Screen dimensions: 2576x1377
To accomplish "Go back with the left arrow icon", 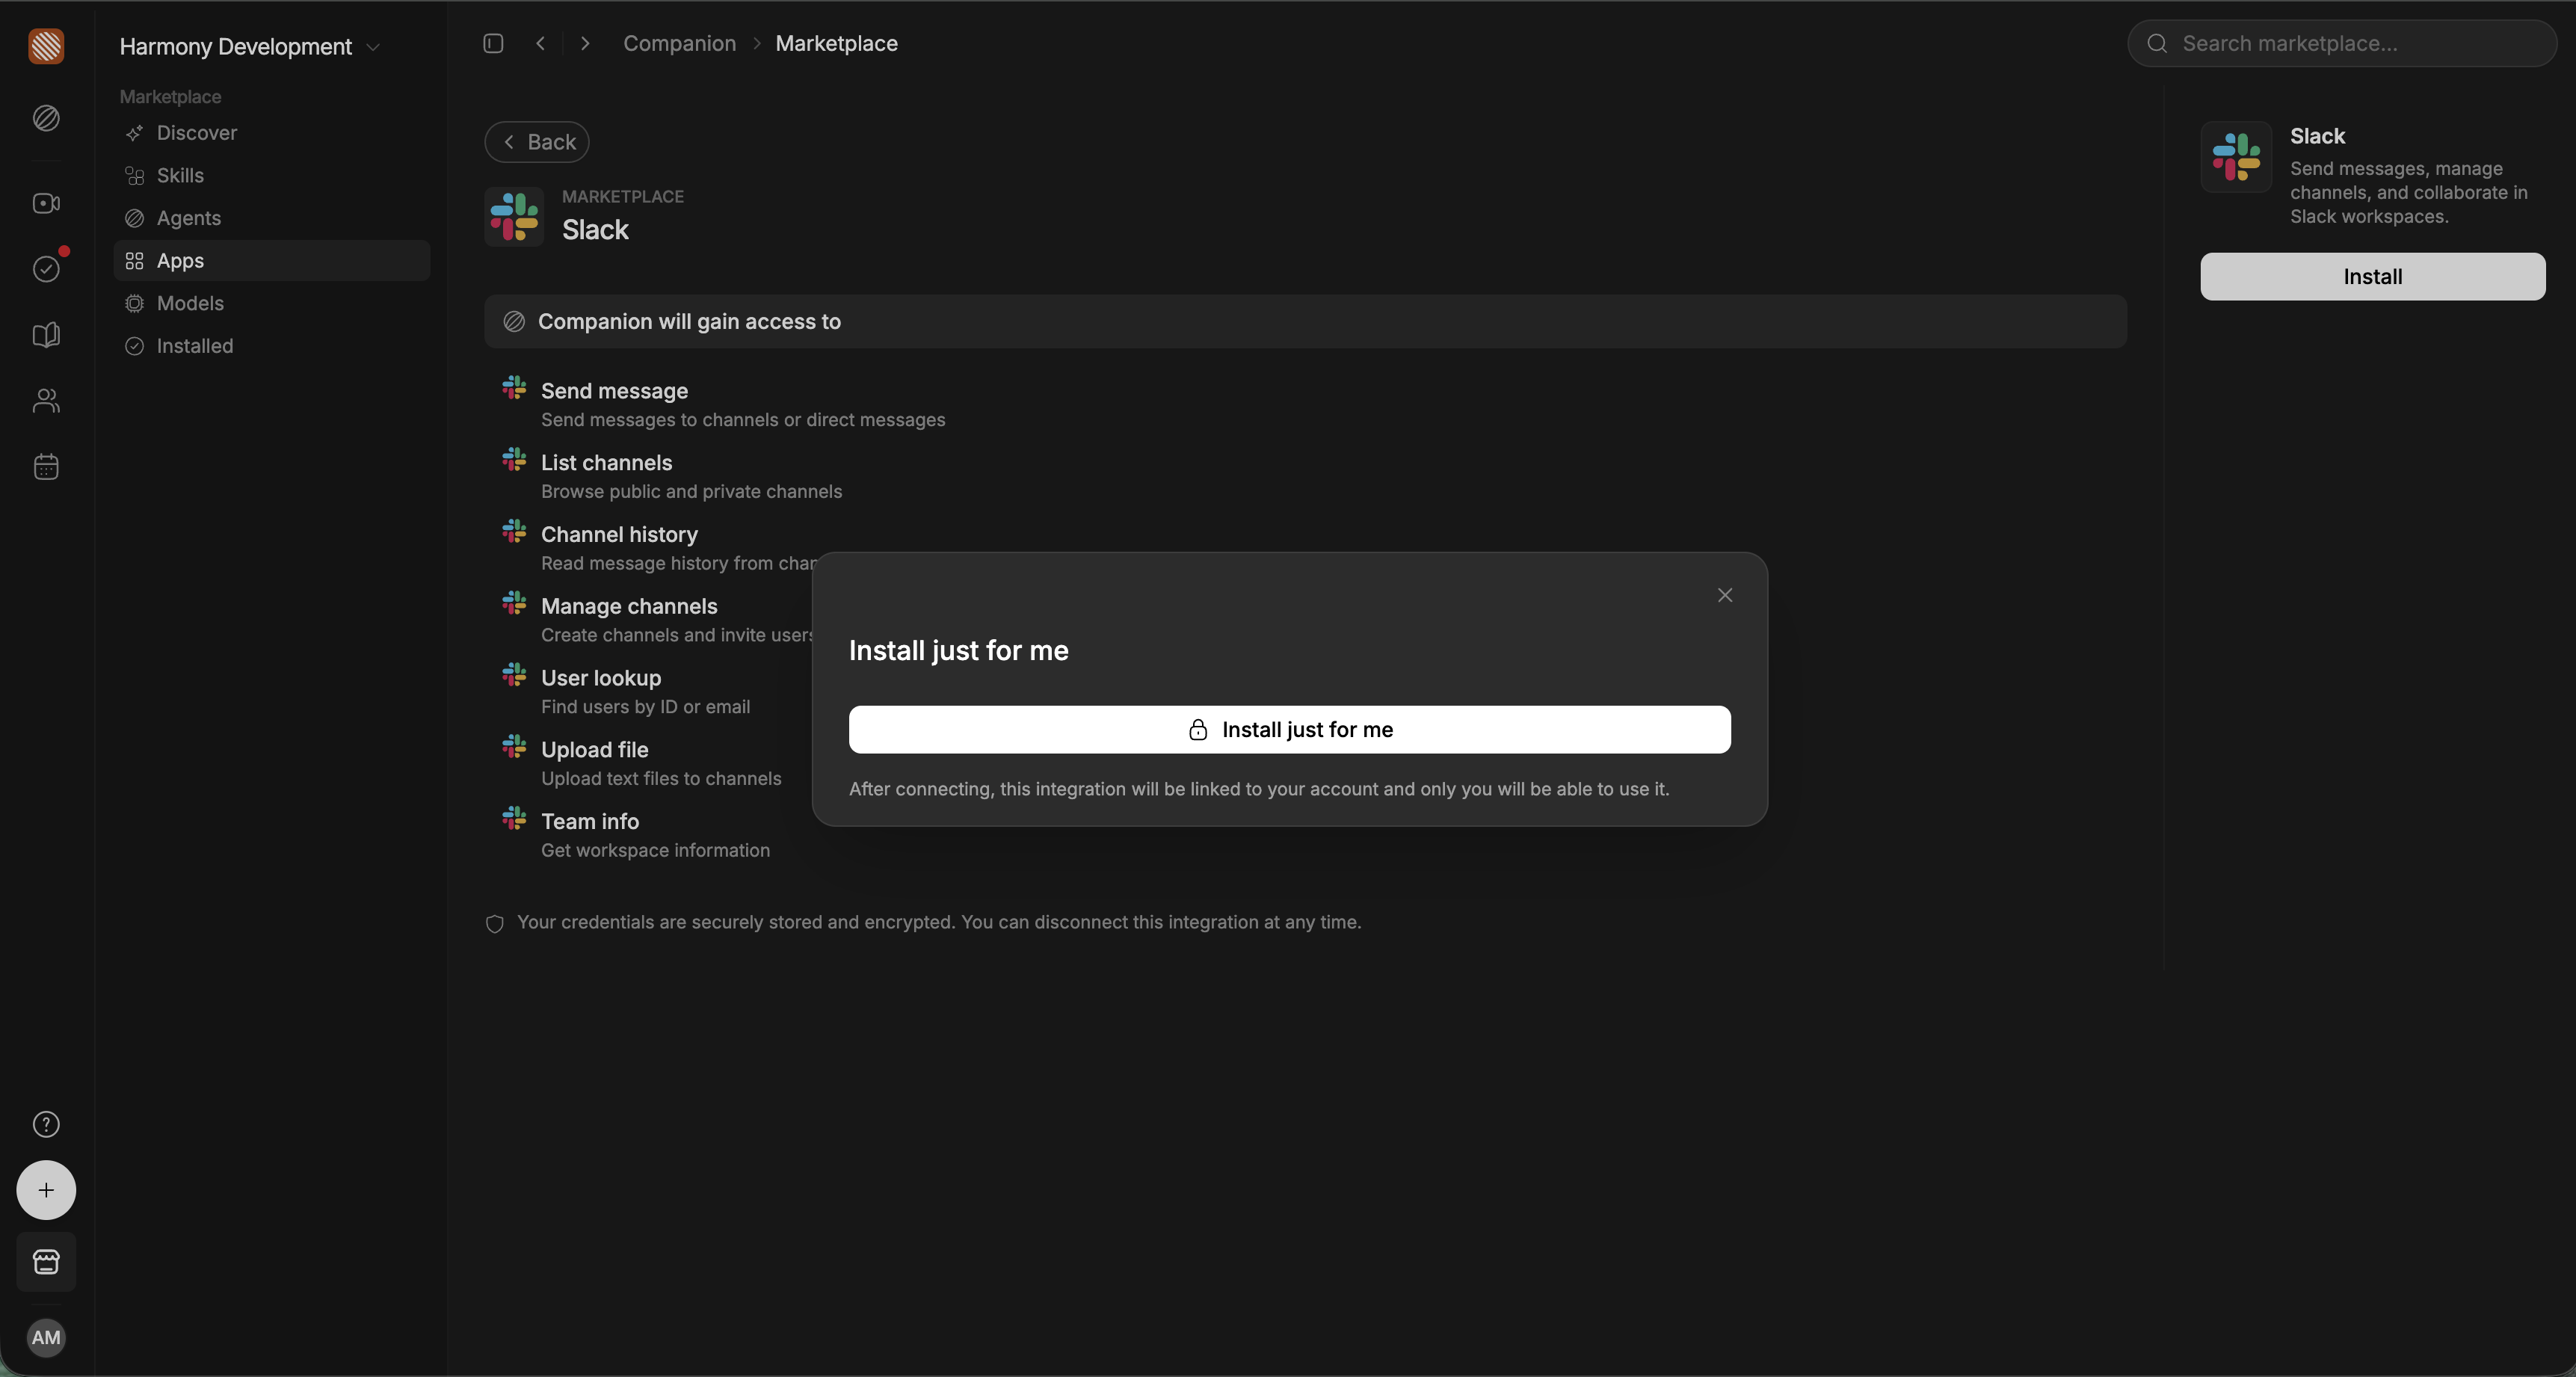I will (x=540, y=43).
